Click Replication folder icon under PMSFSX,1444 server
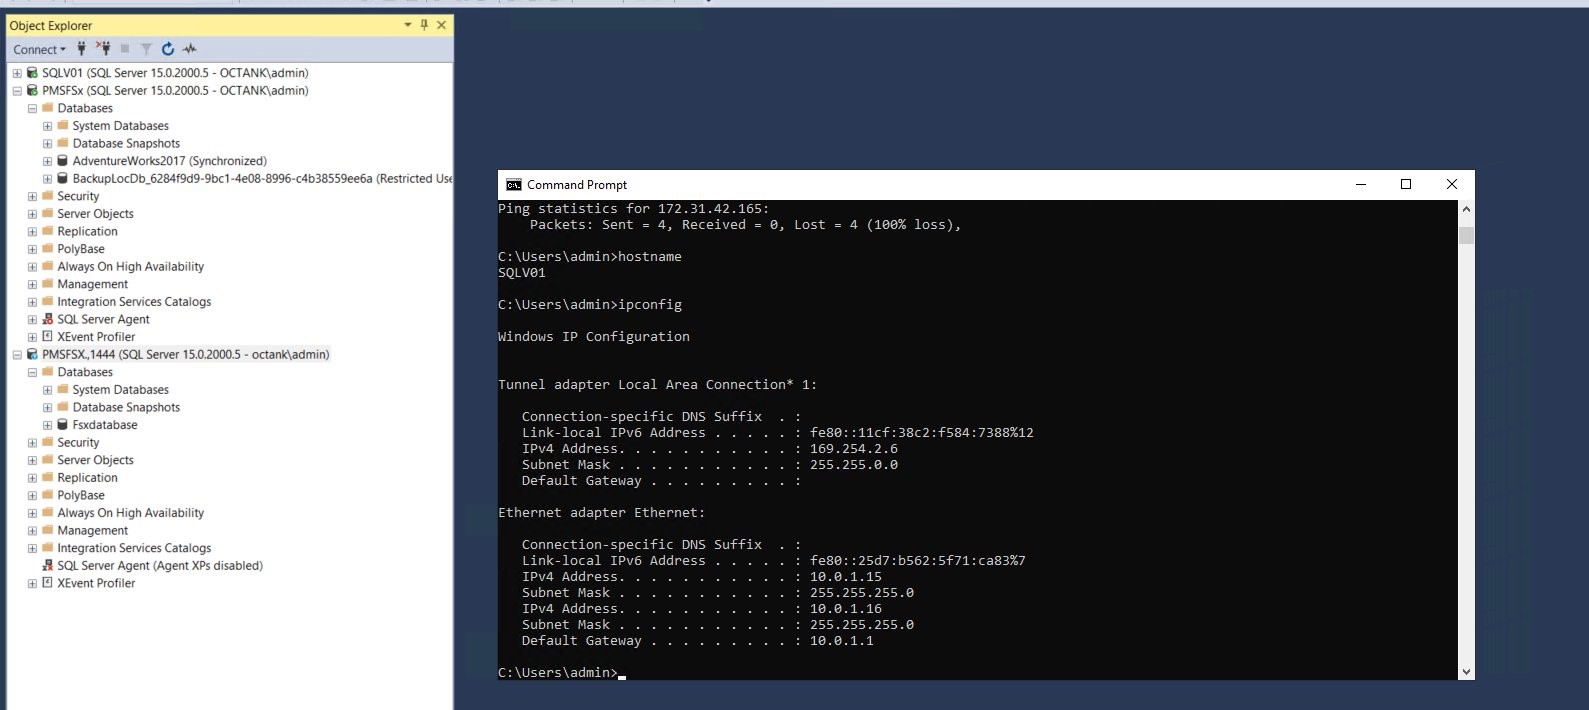The height and width of the screenshot is (710, 1589). click(x=47, y=477)
